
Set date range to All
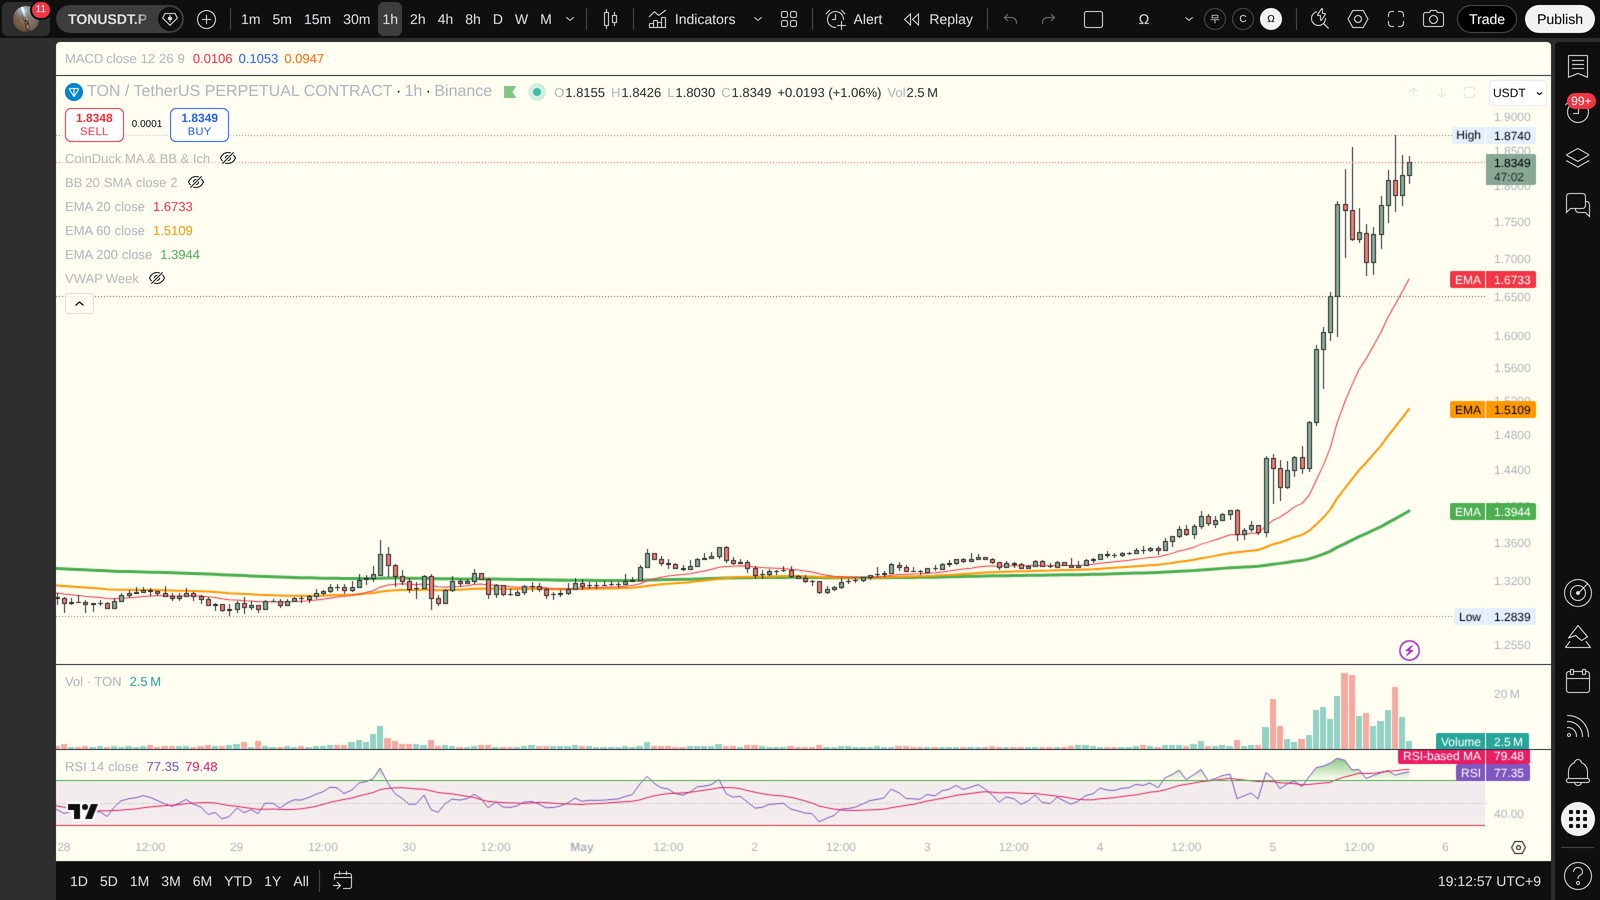click(301, 881)
